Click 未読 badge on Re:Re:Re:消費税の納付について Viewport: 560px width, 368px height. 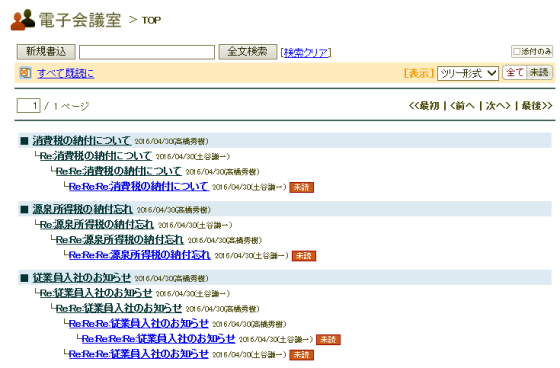point(301,187)
